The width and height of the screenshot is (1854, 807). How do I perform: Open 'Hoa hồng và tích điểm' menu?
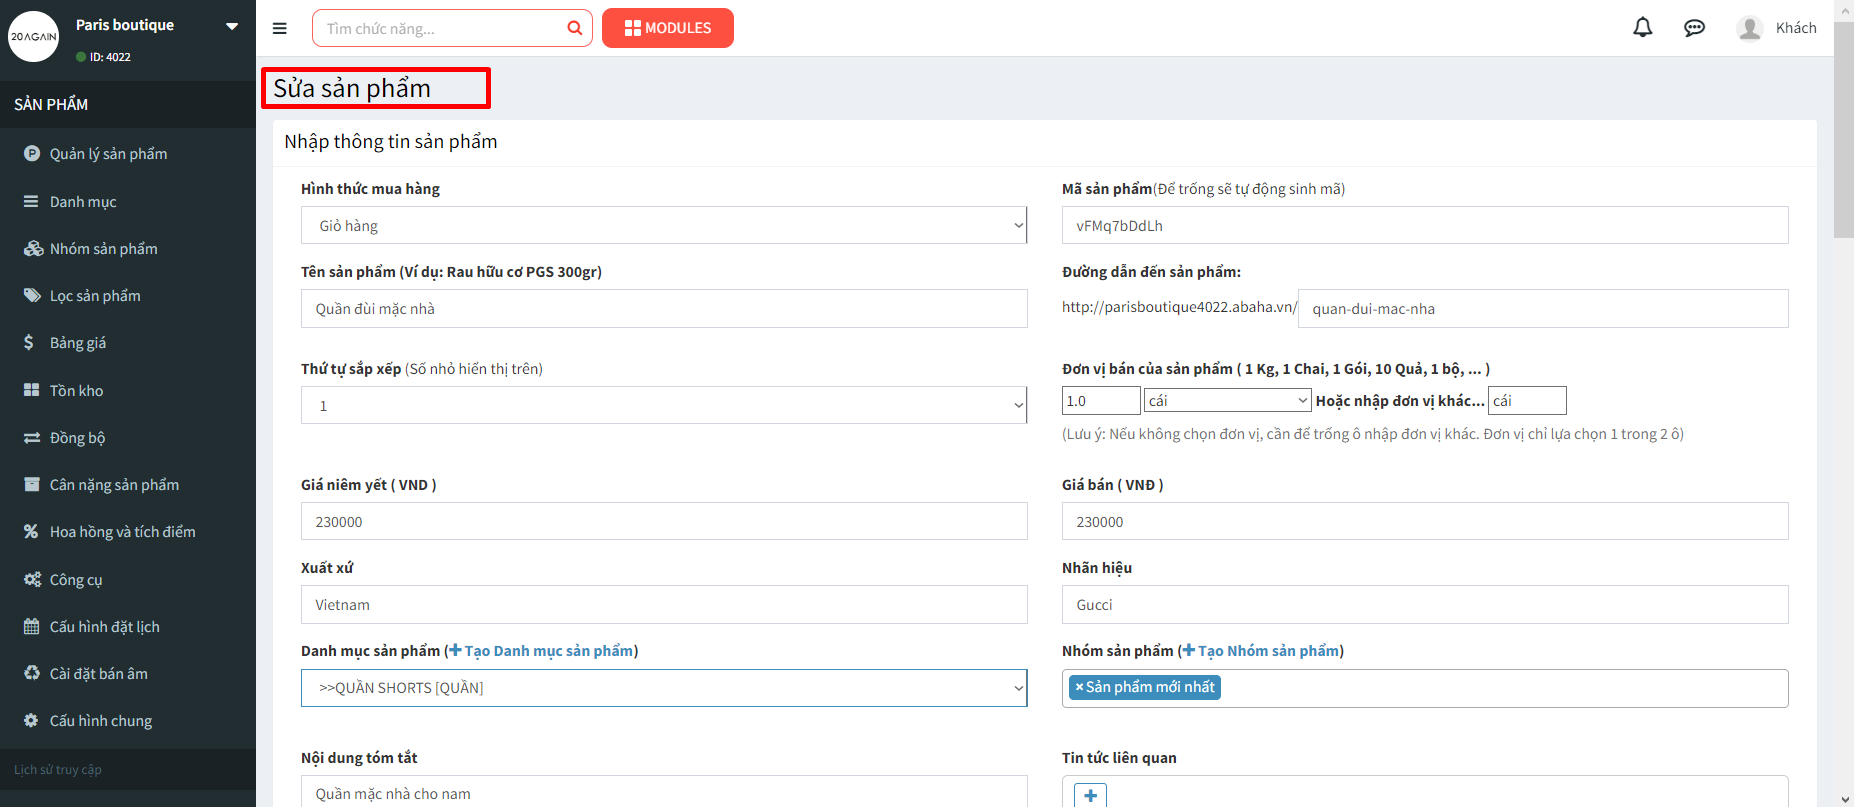(x=122, y=532)
